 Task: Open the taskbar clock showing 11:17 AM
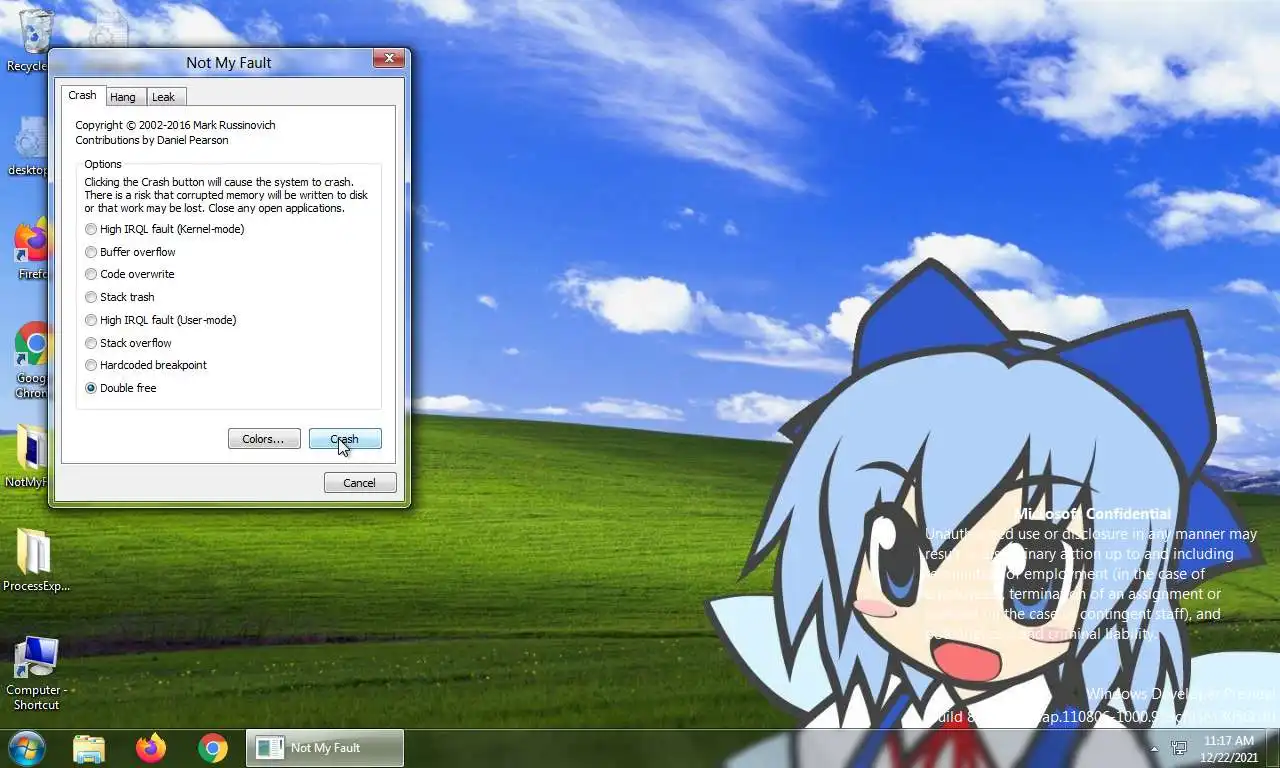pos(1229,748)
